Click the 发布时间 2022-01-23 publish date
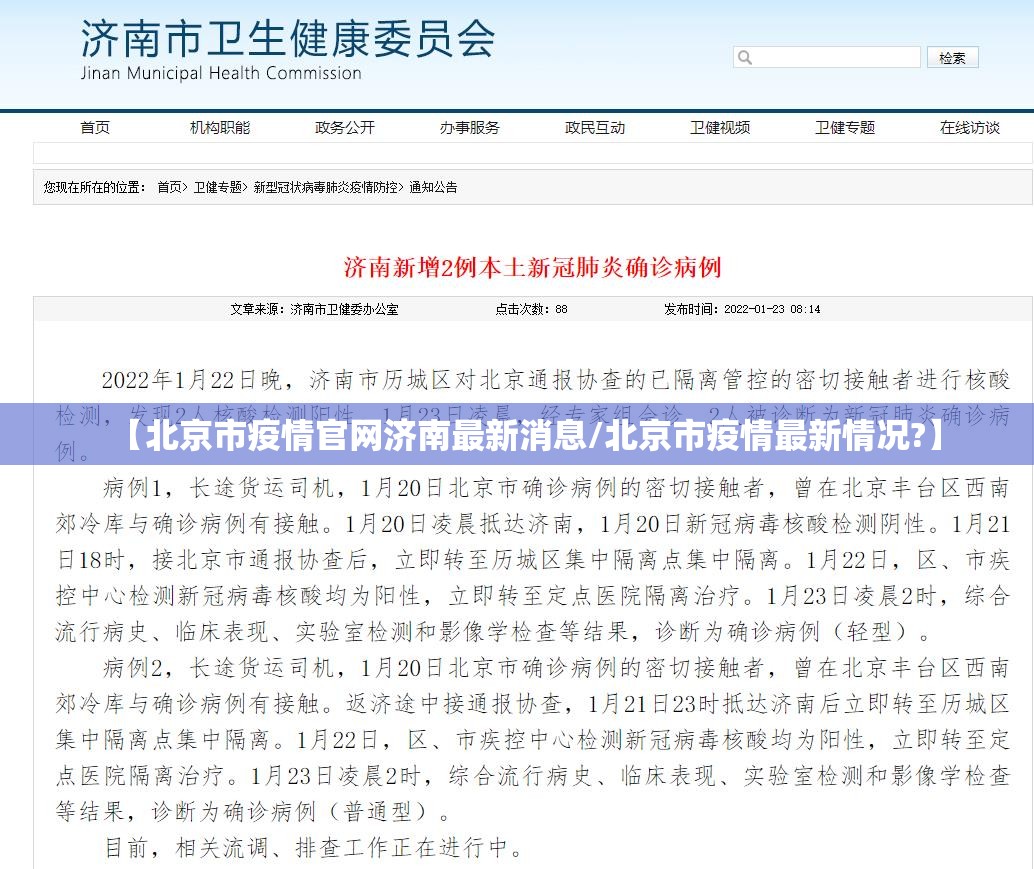This screenshot has height=869, width=1034. tap(742, 309)
